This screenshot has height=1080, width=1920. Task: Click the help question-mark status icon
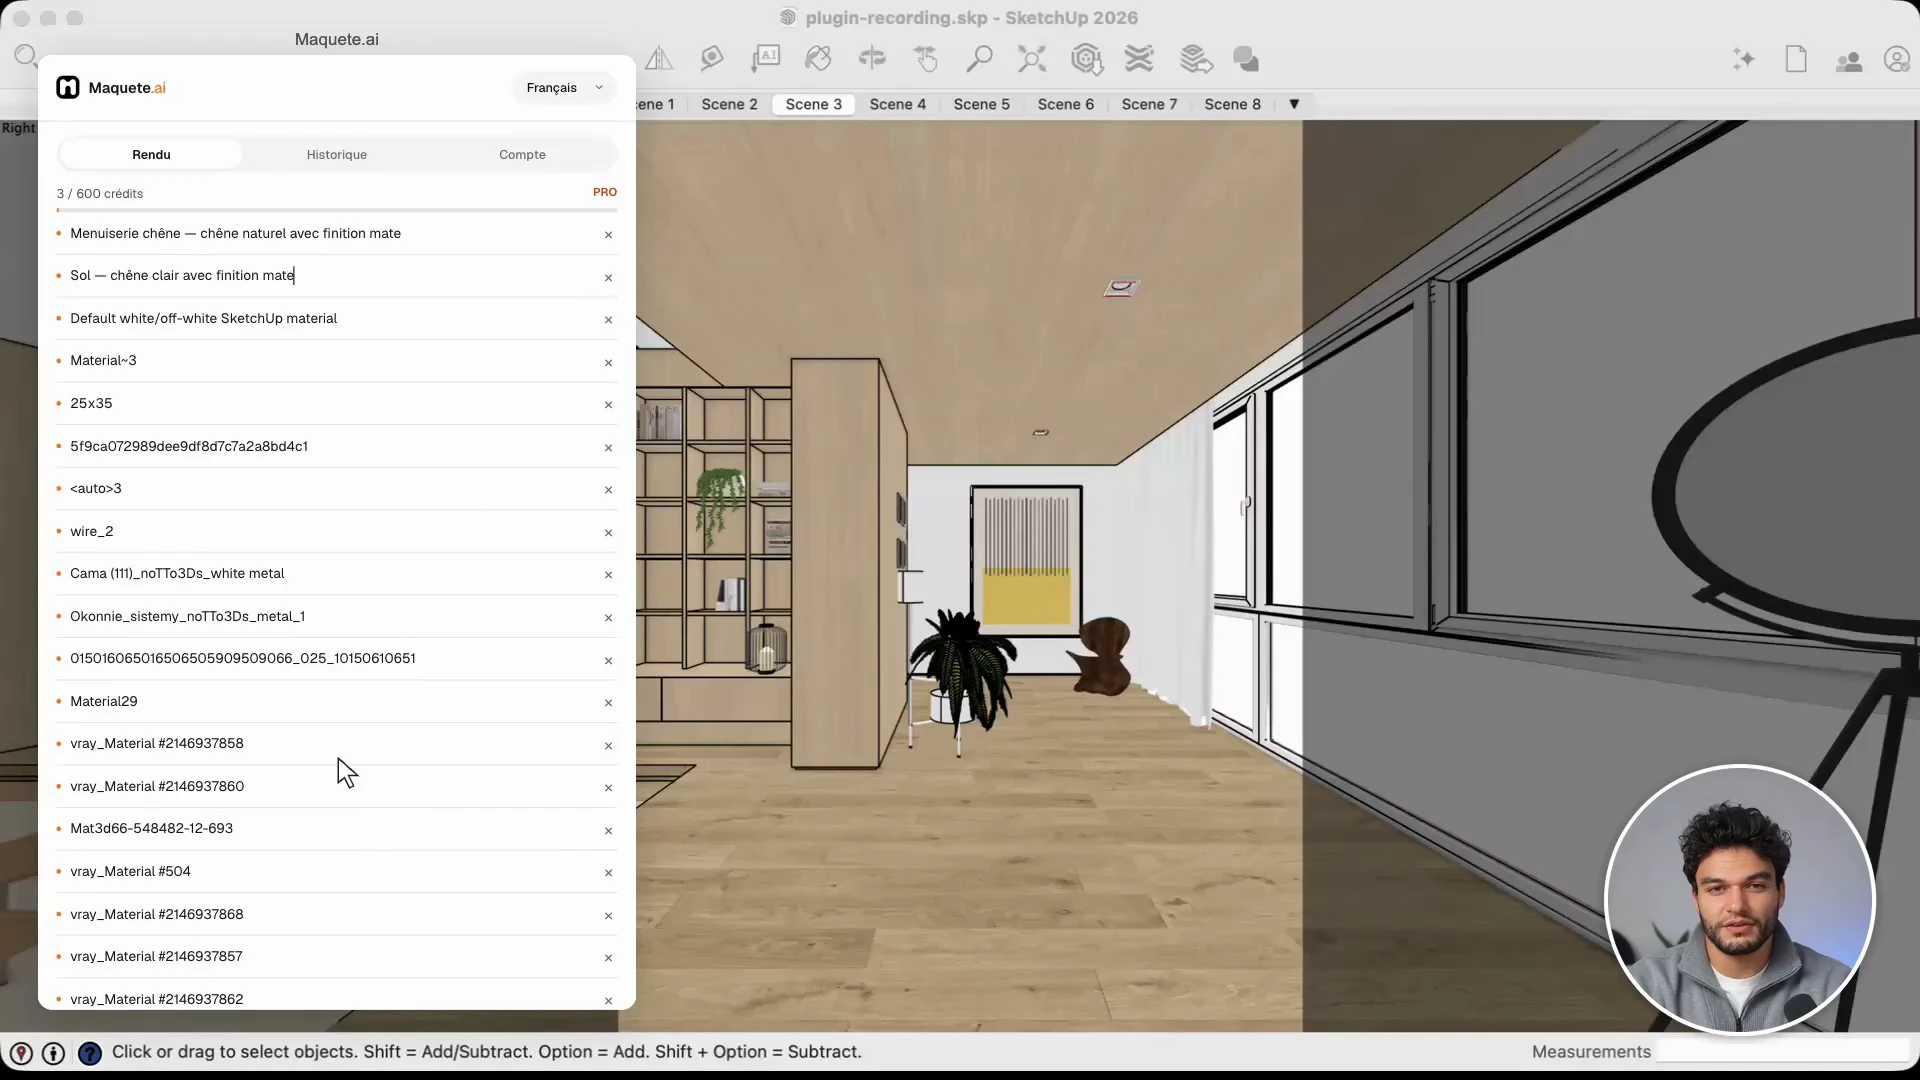pyautogui.click(x=90, y=1053)
